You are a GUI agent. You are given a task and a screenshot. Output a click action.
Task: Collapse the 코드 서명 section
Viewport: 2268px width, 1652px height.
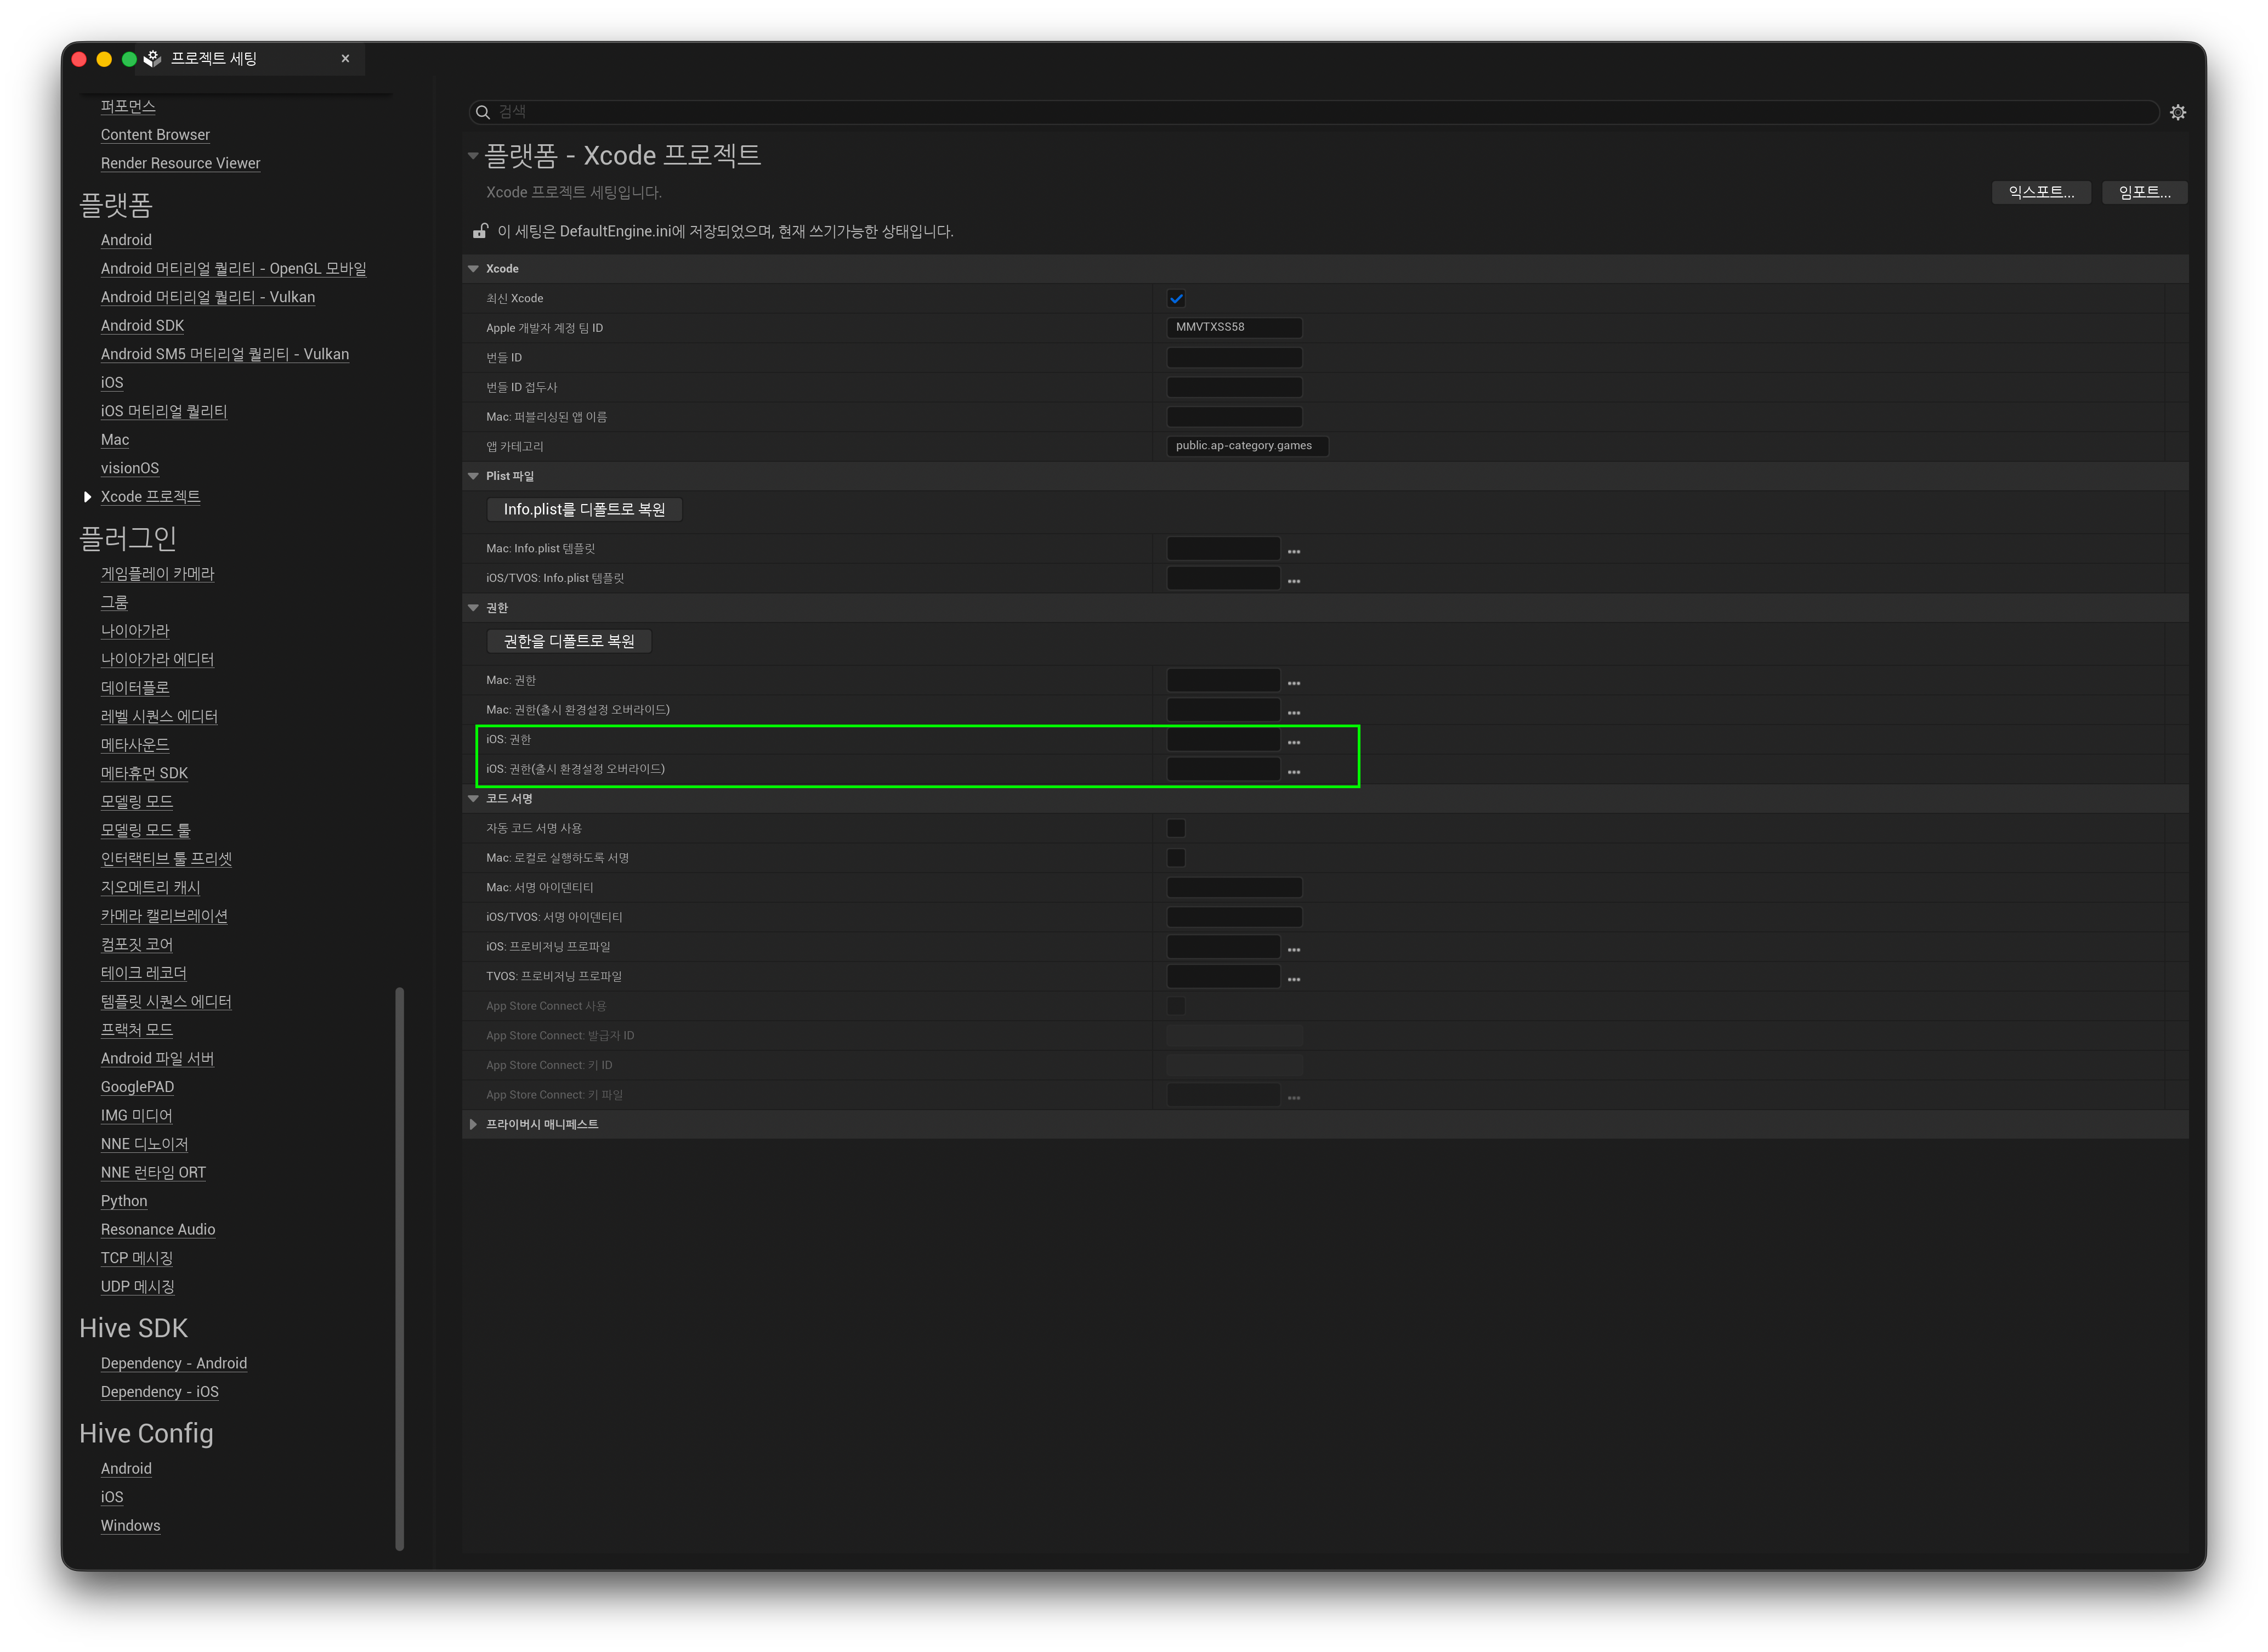[x=473, y=799]
